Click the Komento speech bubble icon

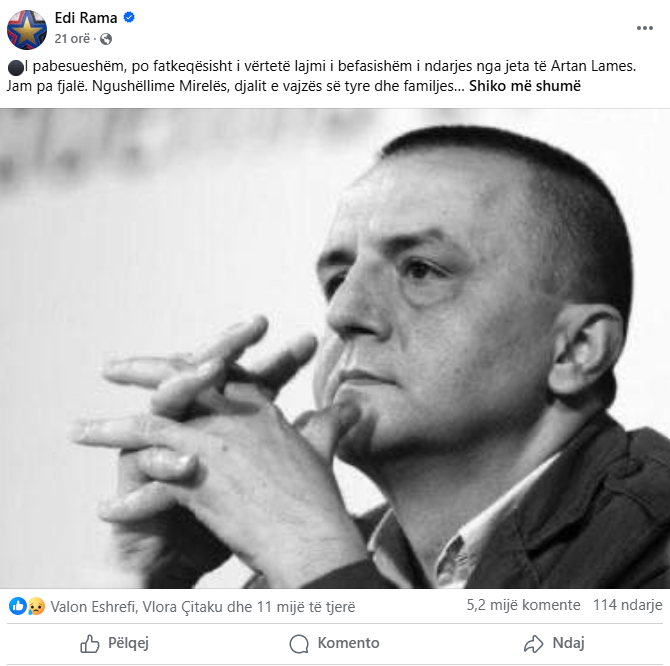298,643
